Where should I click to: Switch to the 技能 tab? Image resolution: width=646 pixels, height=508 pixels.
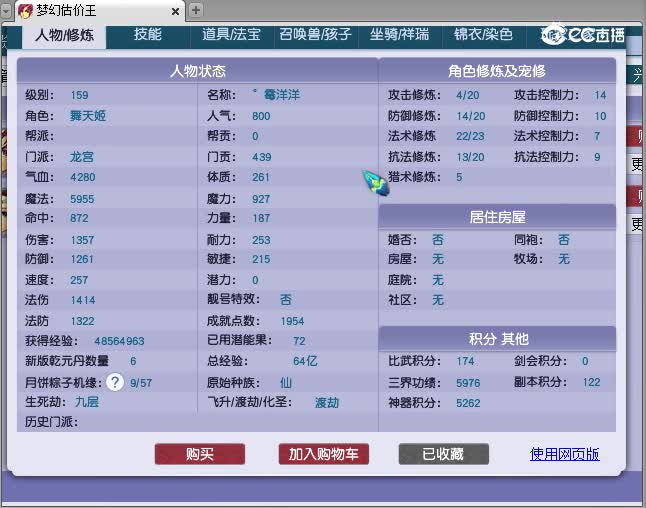(x=148, y=34)
